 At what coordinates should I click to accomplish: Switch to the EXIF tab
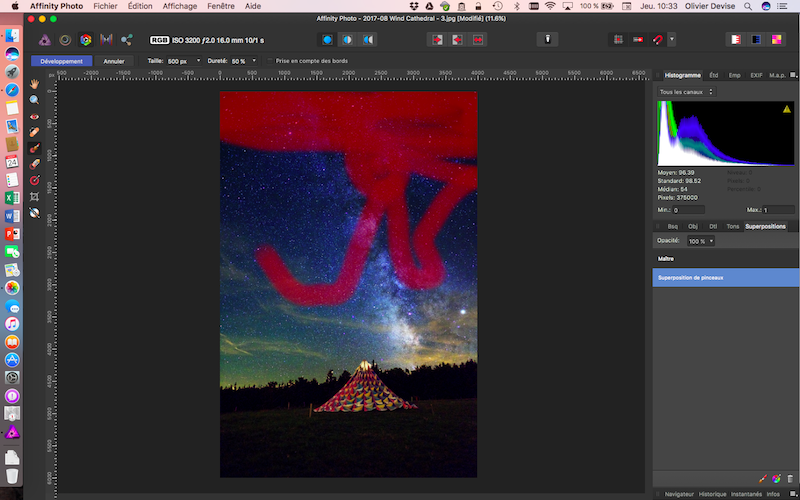click(756, 75)
